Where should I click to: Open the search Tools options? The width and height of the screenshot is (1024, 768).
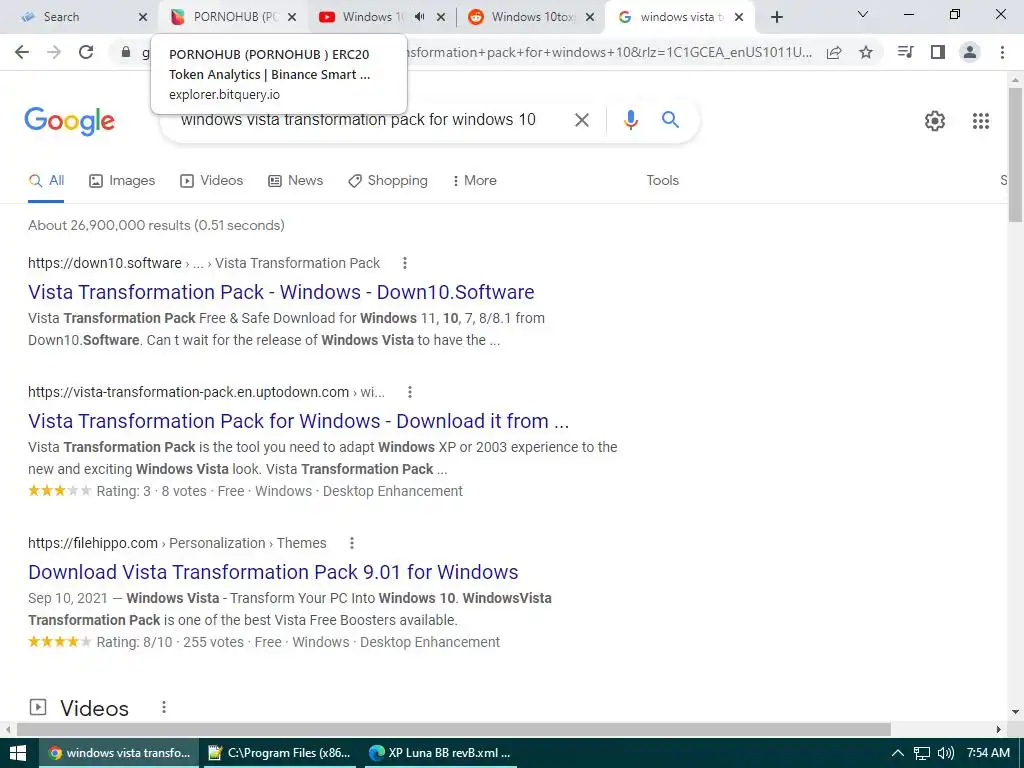pyautogui.click(x=662, y=181)
